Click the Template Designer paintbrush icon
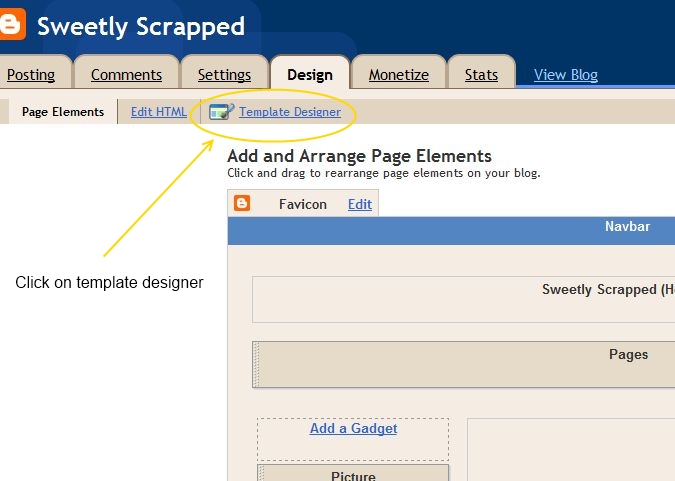Image resolution: width=675 pixels, height=481 pixels. pyautogui.click(x=221, y=112)
